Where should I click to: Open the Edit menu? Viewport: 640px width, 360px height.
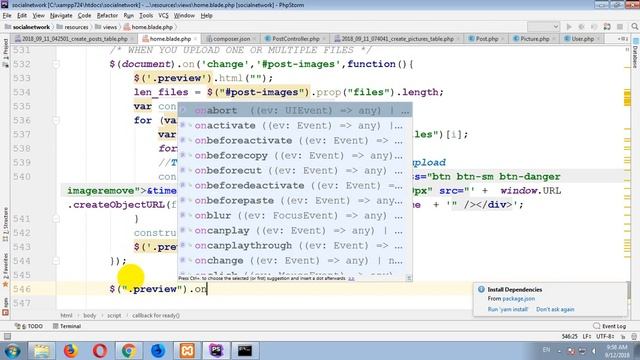[x=22, y=16]
